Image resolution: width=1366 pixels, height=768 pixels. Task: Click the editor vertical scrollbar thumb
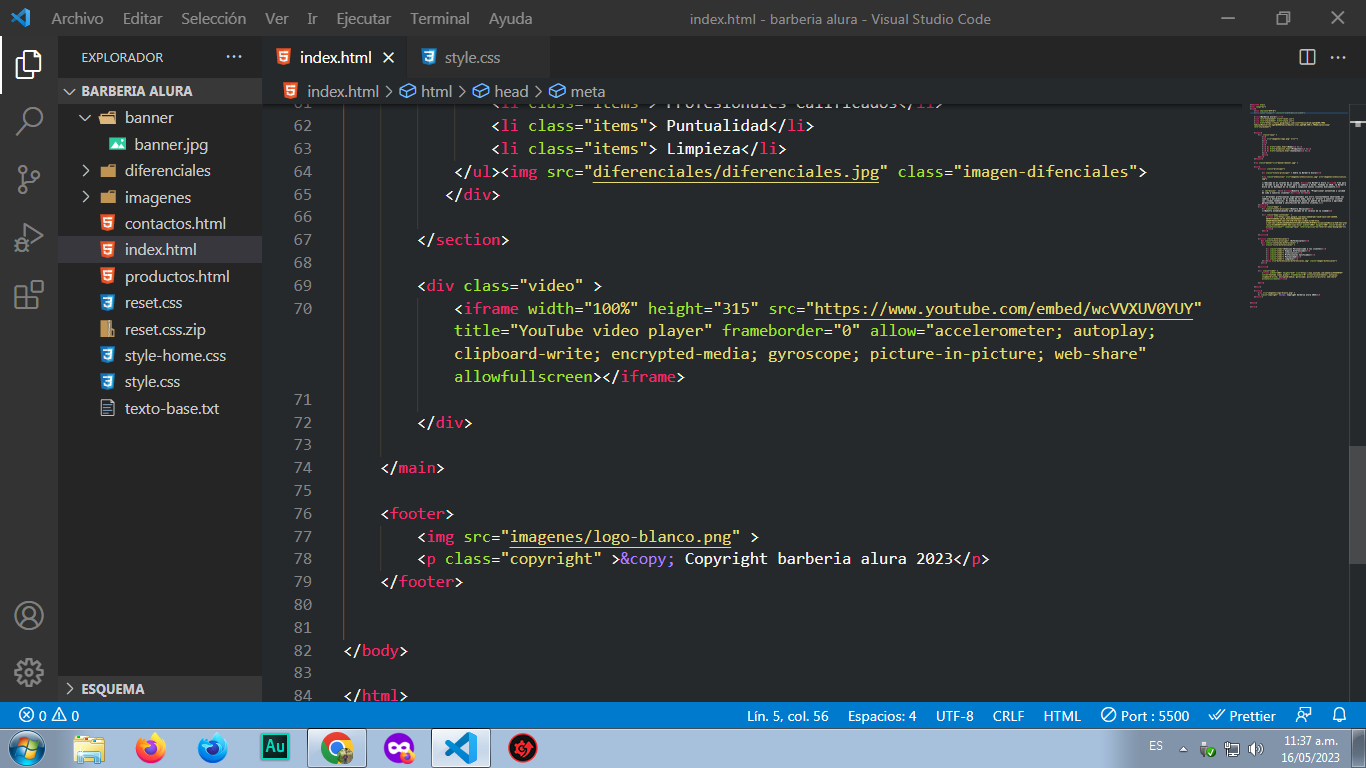pos(1358,504)
